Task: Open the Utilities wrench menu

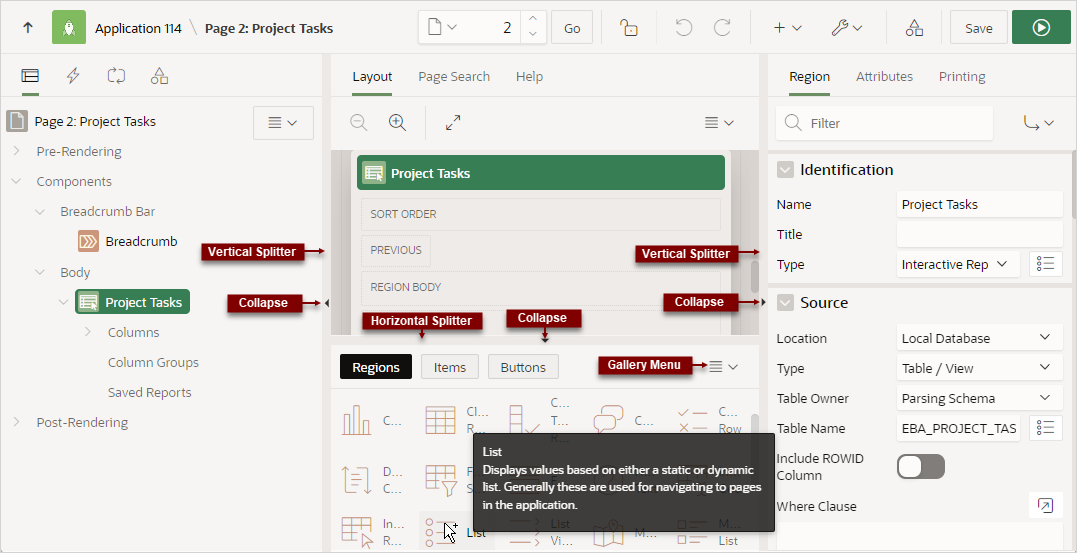Action: pyautogui.click(x=846, y=27)
